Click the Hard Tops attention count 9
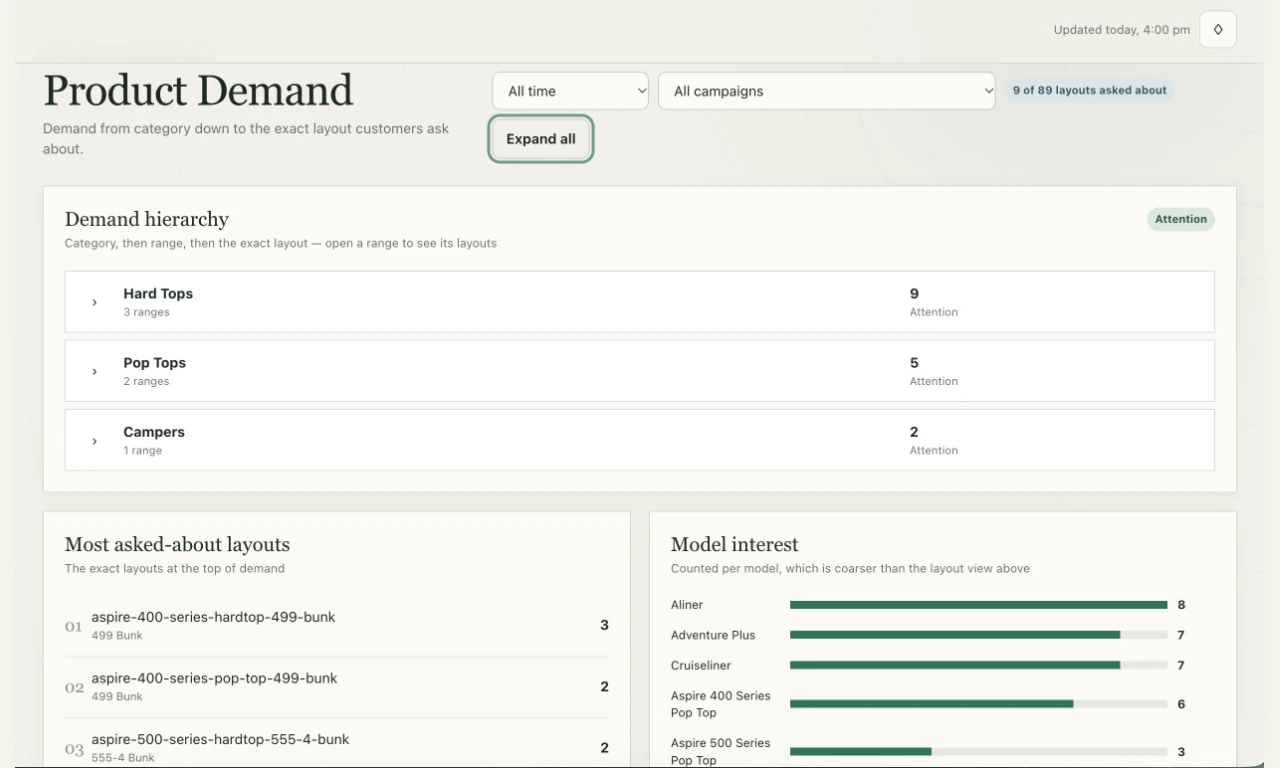This screenshot has height=768, width=1280. (914, 294)
